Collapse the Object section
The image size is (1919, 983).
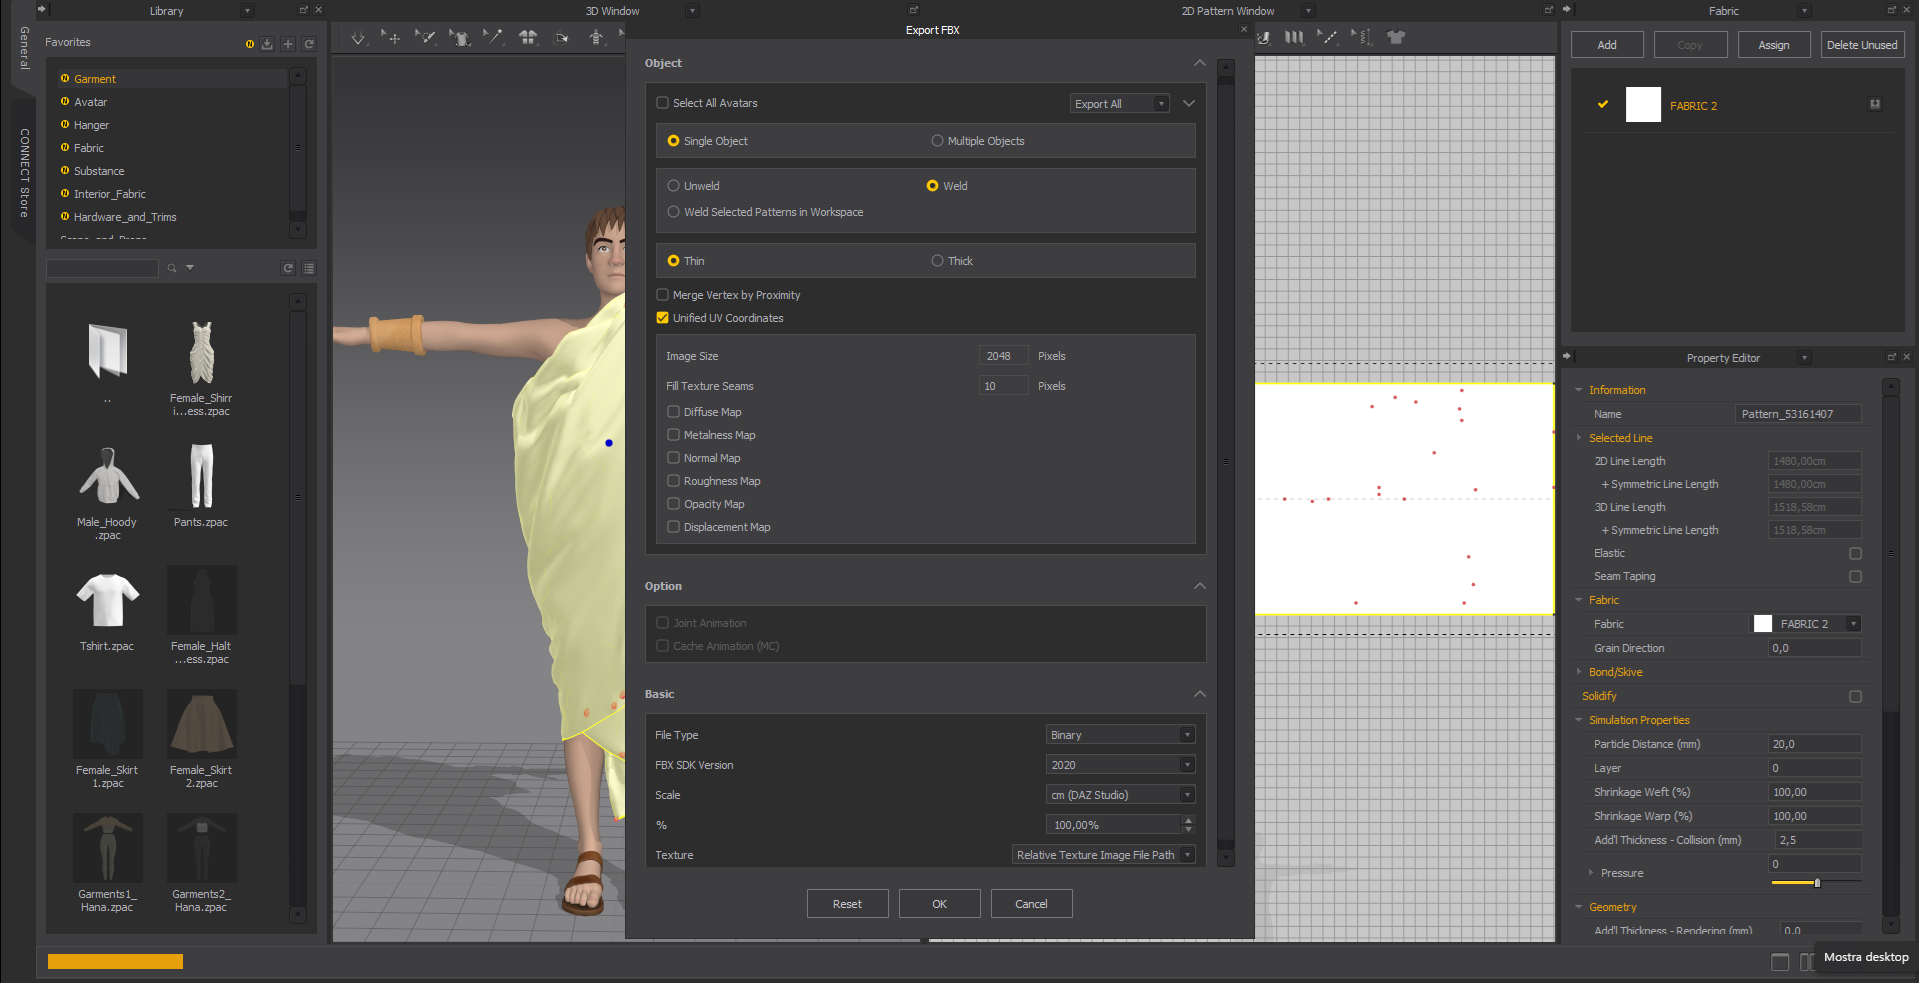click(x=1199, y=63)
